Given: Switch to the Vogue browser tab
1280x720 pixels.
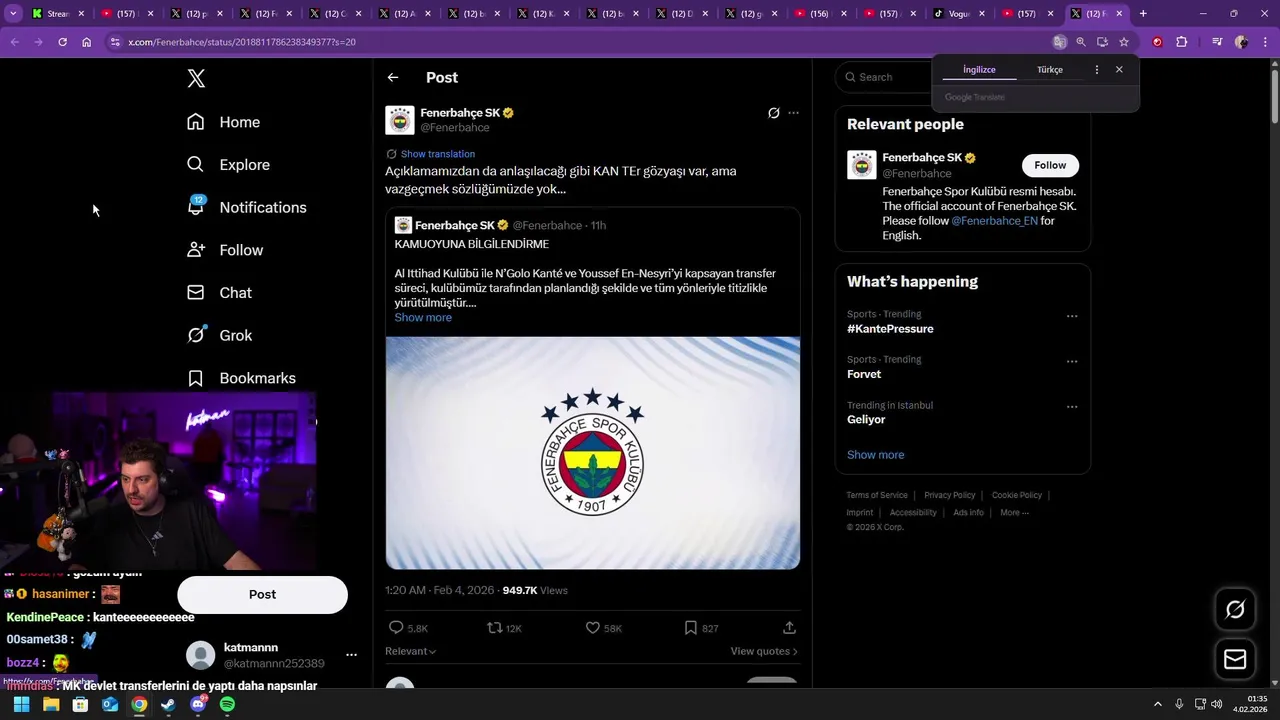Looking at the screenshot, I should 958,14.
